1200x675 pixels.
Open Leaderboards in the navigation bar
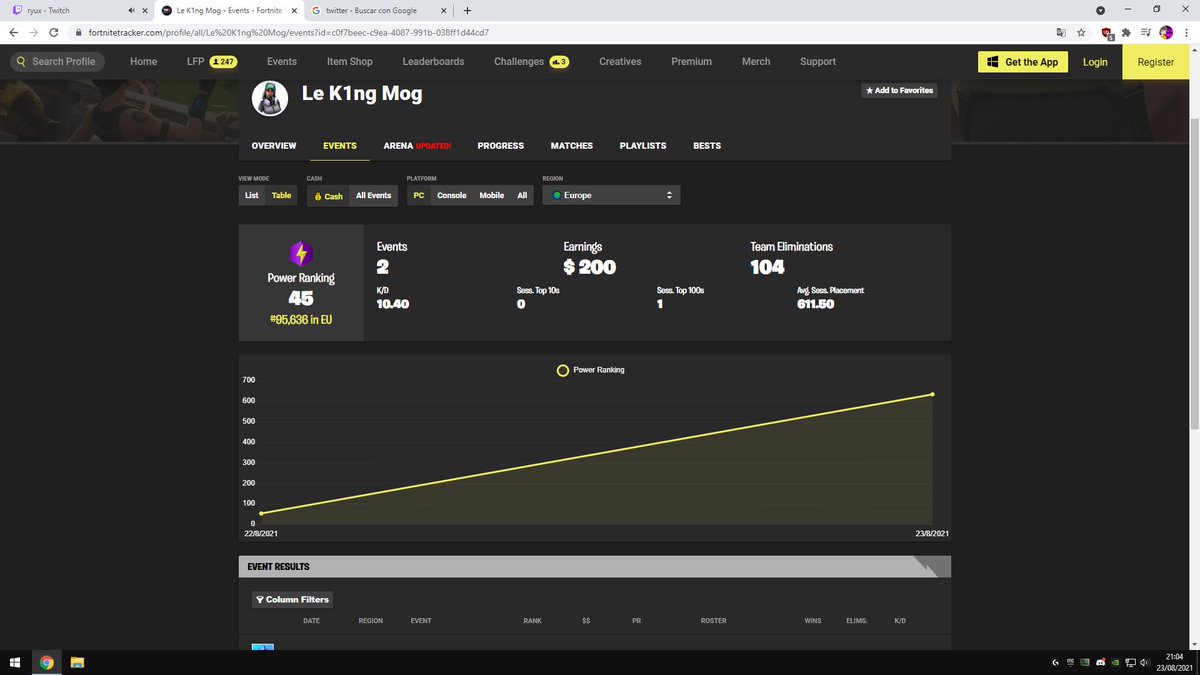click(x=433, y=61)
